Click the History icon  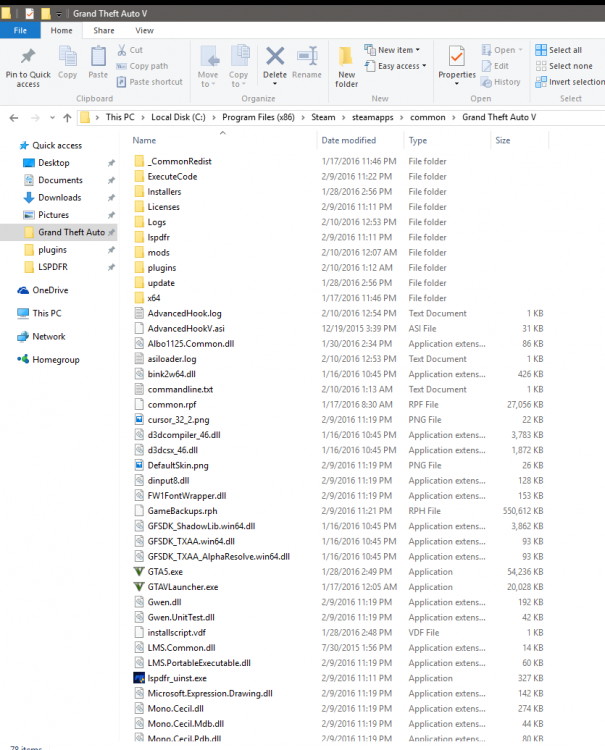[486, 82]
